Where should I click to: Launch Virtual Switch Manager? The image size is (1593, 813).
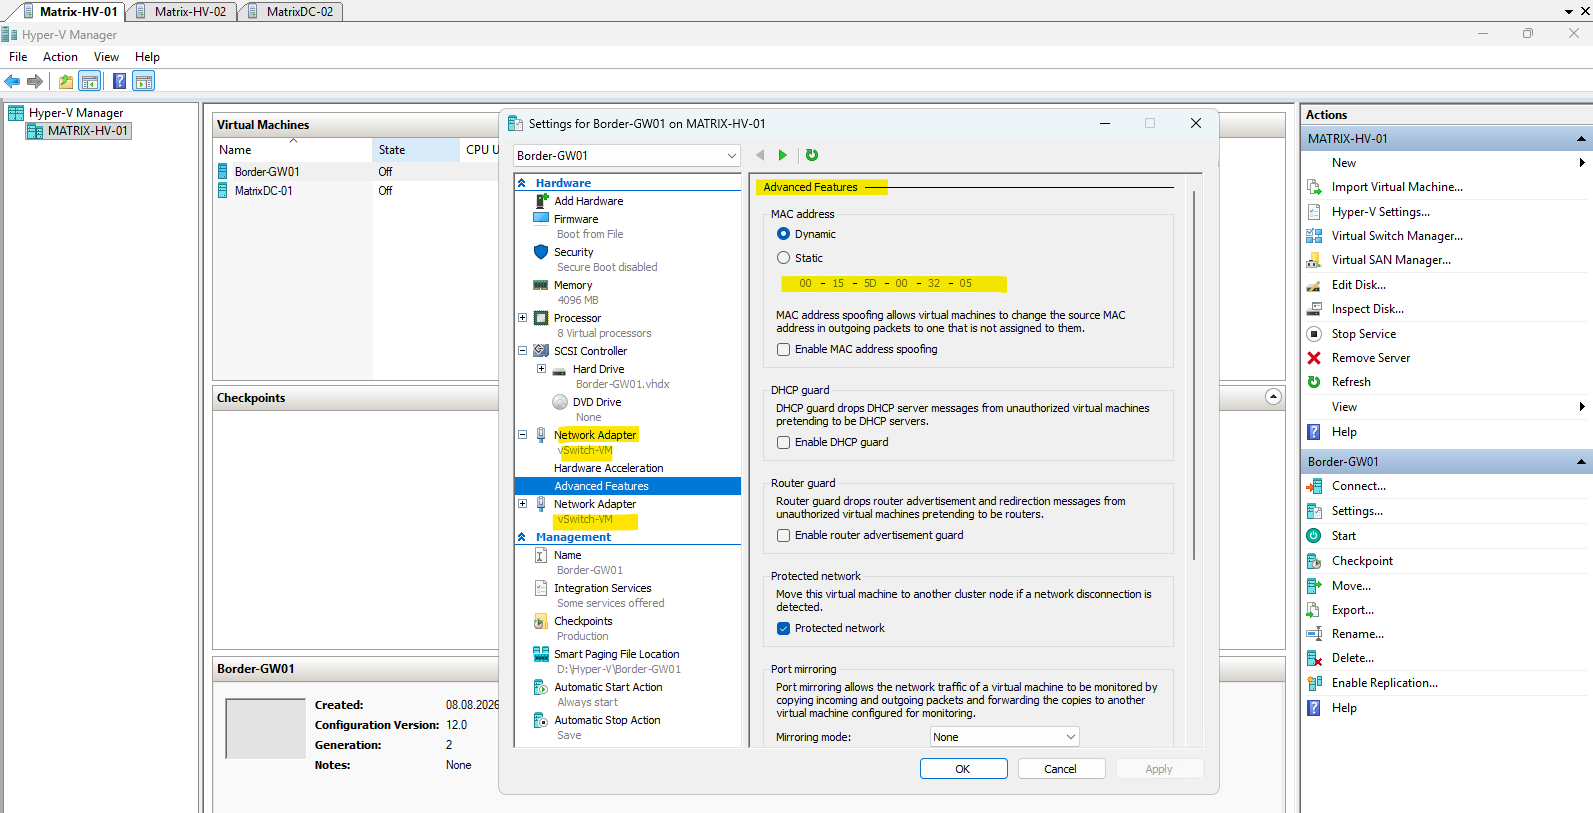tap(1397, 236)
